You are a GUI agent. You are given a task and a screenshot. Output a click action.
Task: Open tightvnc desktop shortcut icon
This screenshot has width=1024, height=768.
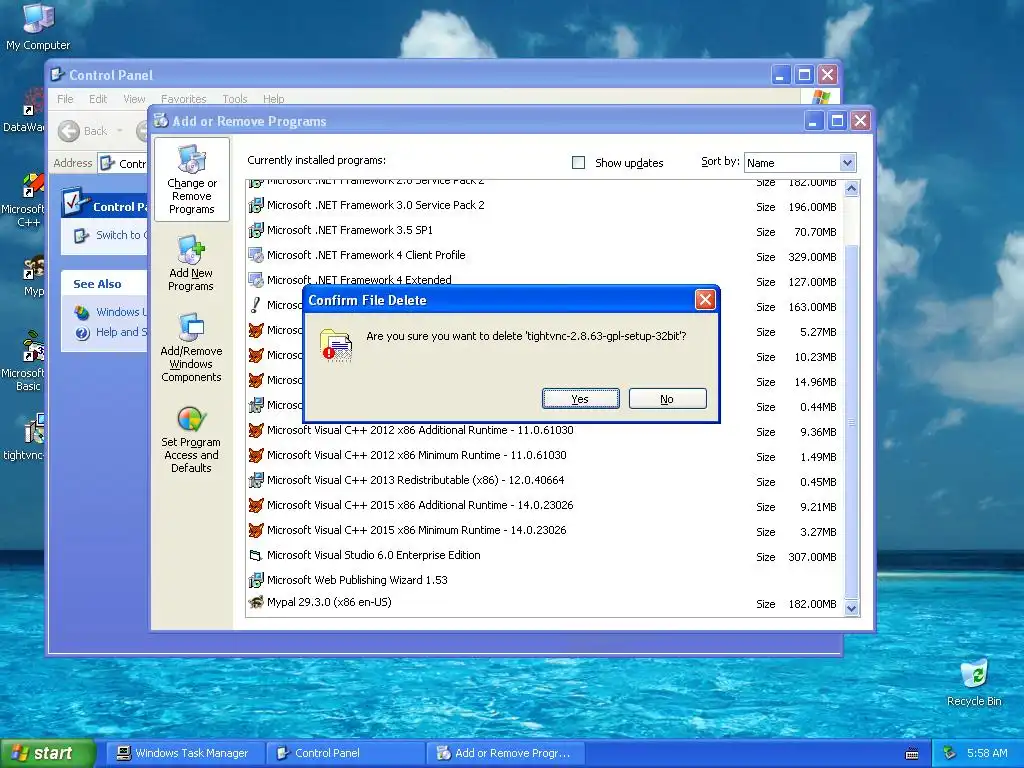[x=24, y=436]
